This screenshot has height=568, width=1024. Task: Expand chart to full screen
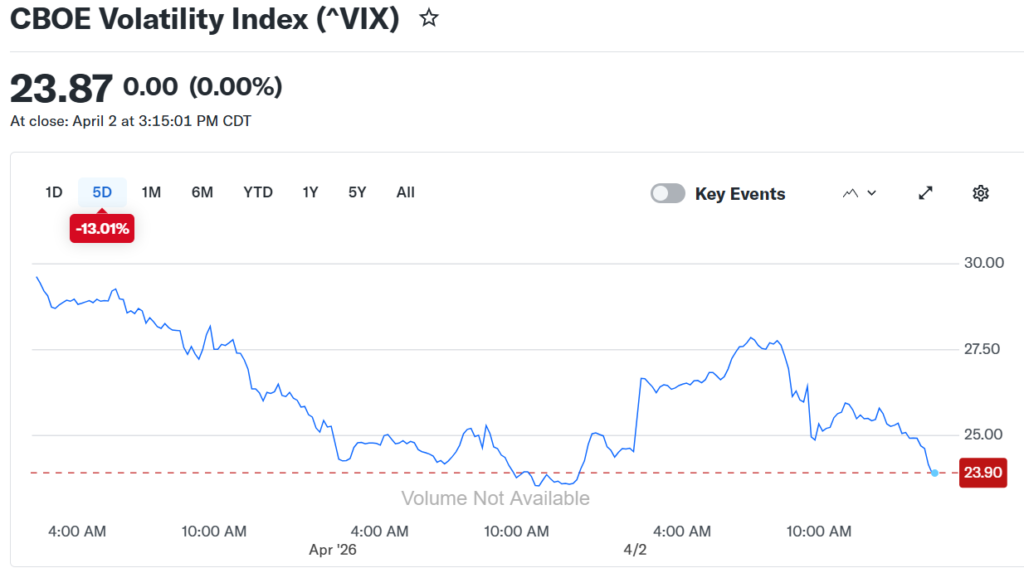pyautogui.click(x=926, y=193)
